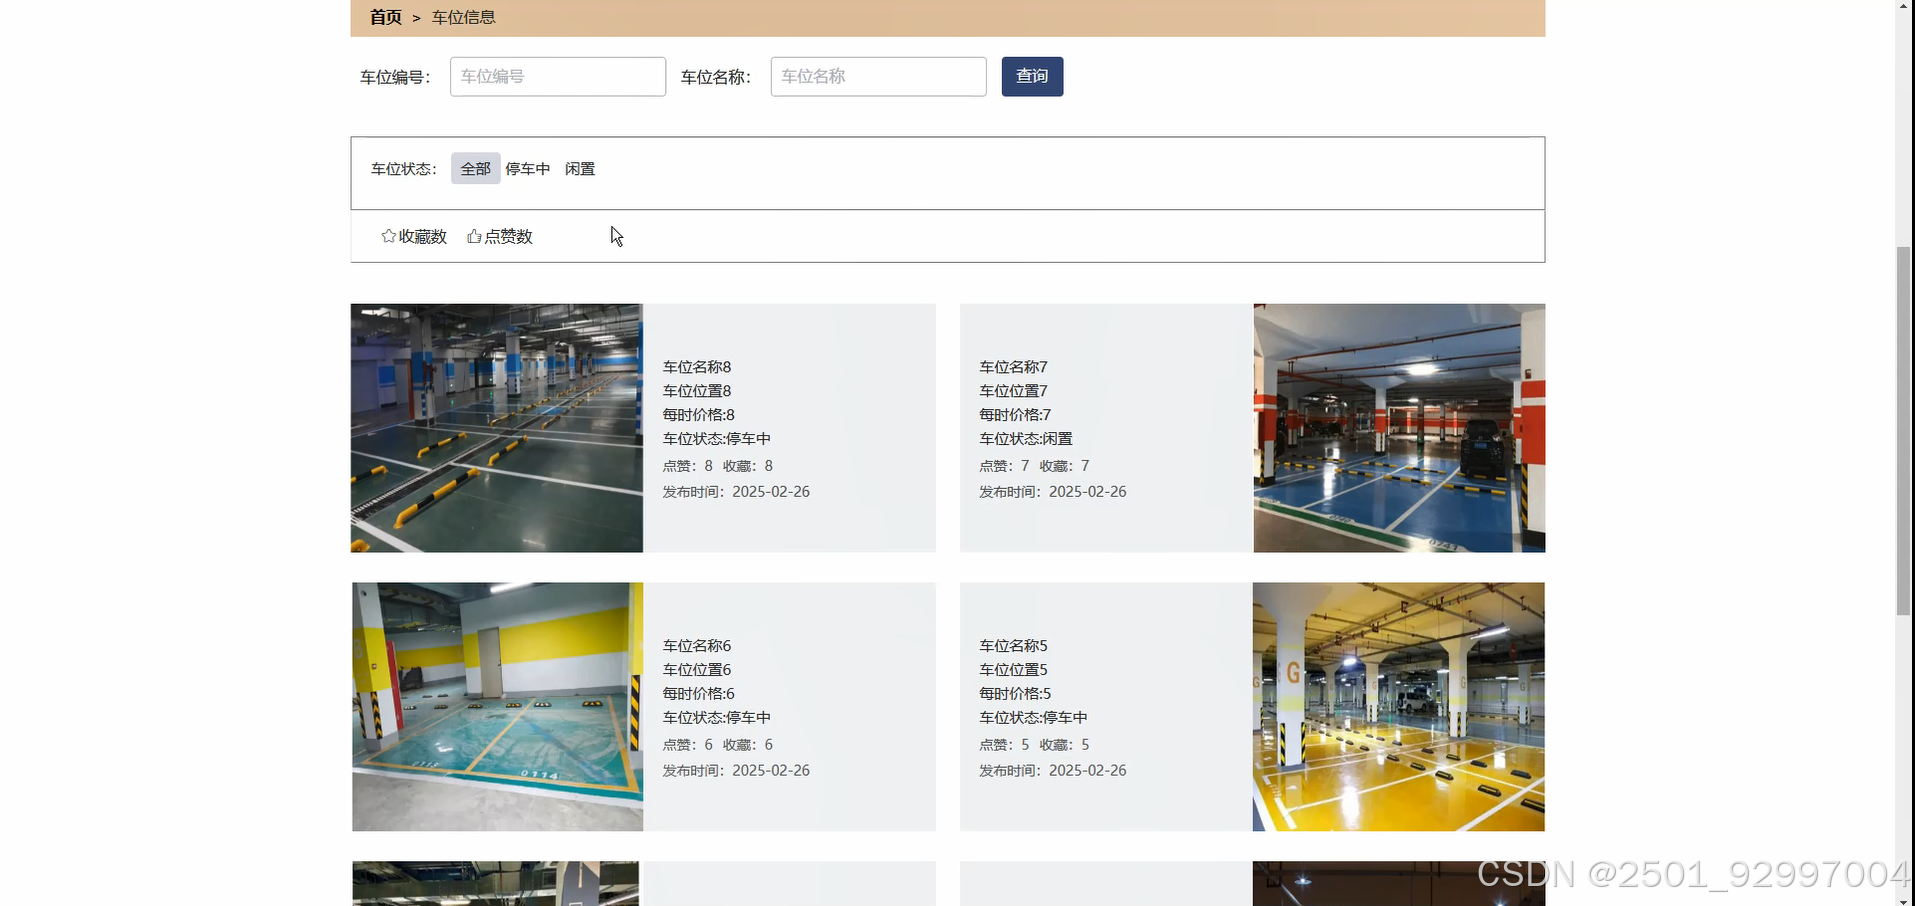
Task: Open the 车位名称6 parking photo
Action: [x=497, y=707]
